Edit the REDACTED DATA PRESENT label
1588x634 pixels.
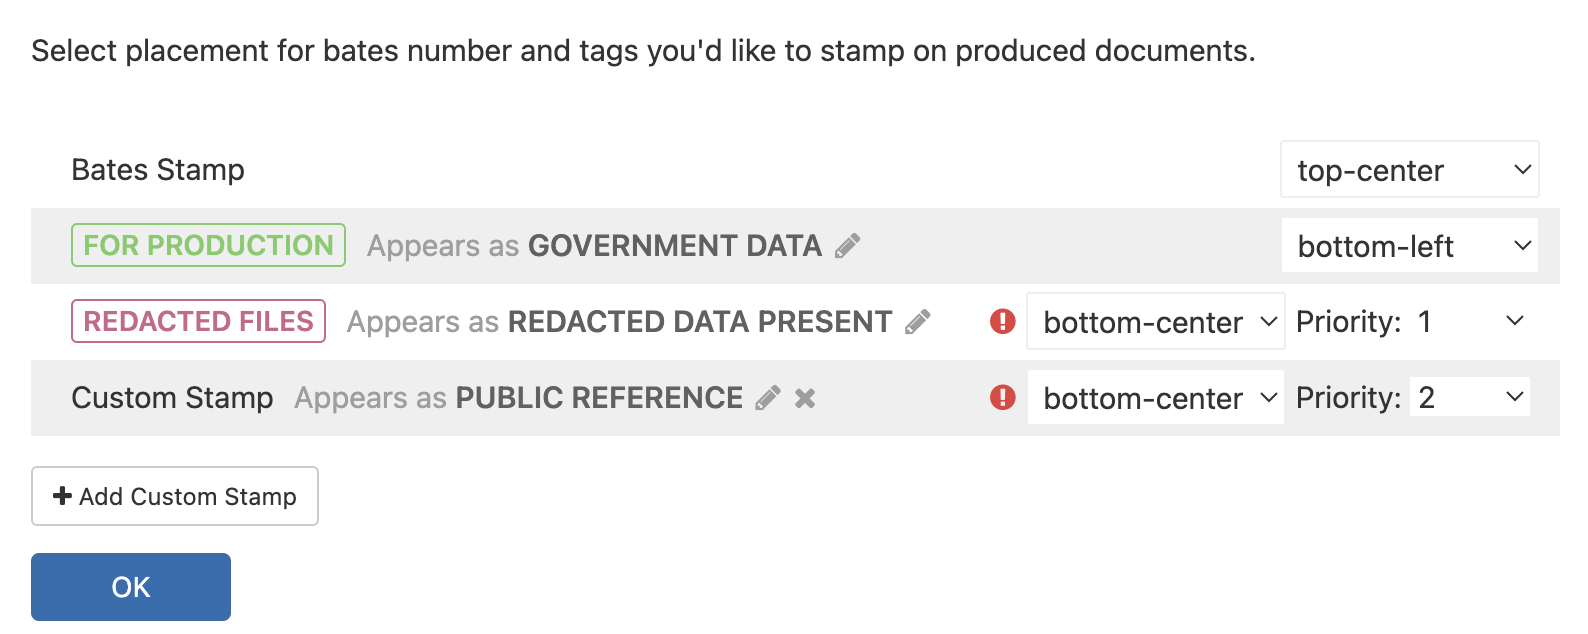(x=918, y=321)
